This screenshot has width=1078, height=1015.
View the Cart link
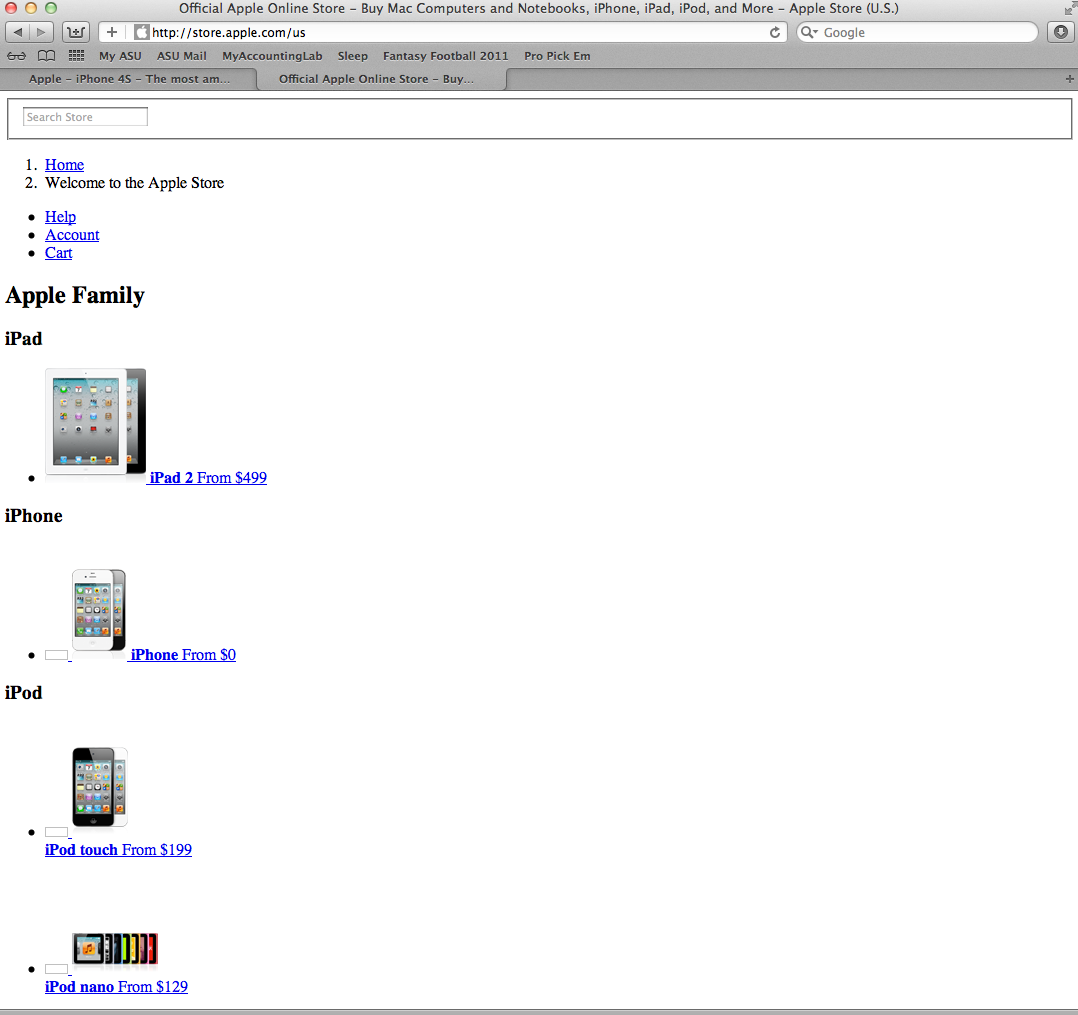(58, 253)
